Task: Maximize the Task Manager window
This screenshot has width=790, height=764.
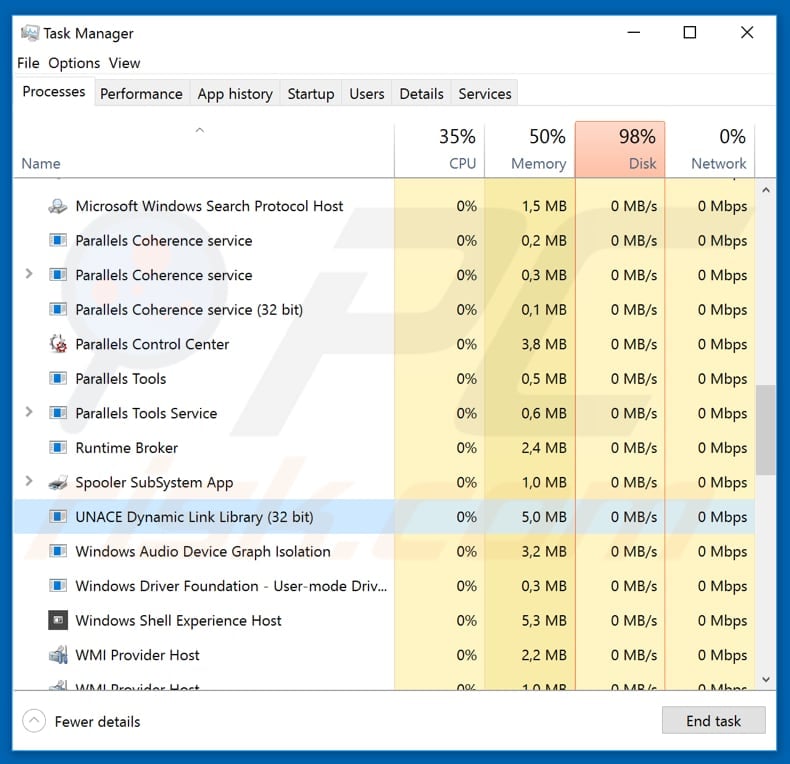Action: [x=690, y=32]
